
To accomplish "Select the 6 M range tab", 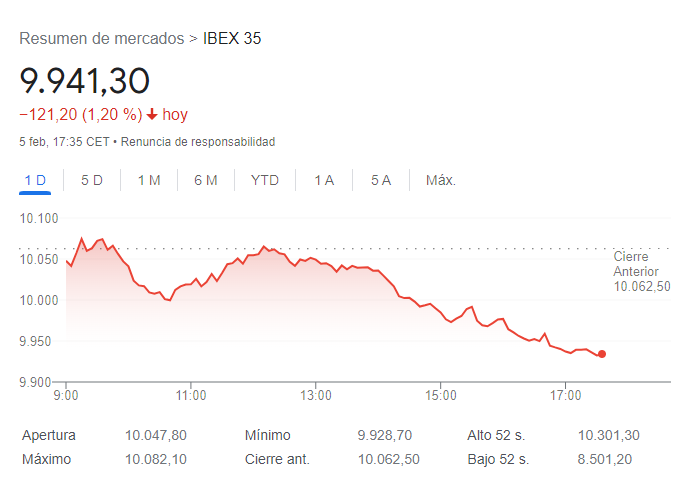I will pyautogui.click(x=206, y=180).
